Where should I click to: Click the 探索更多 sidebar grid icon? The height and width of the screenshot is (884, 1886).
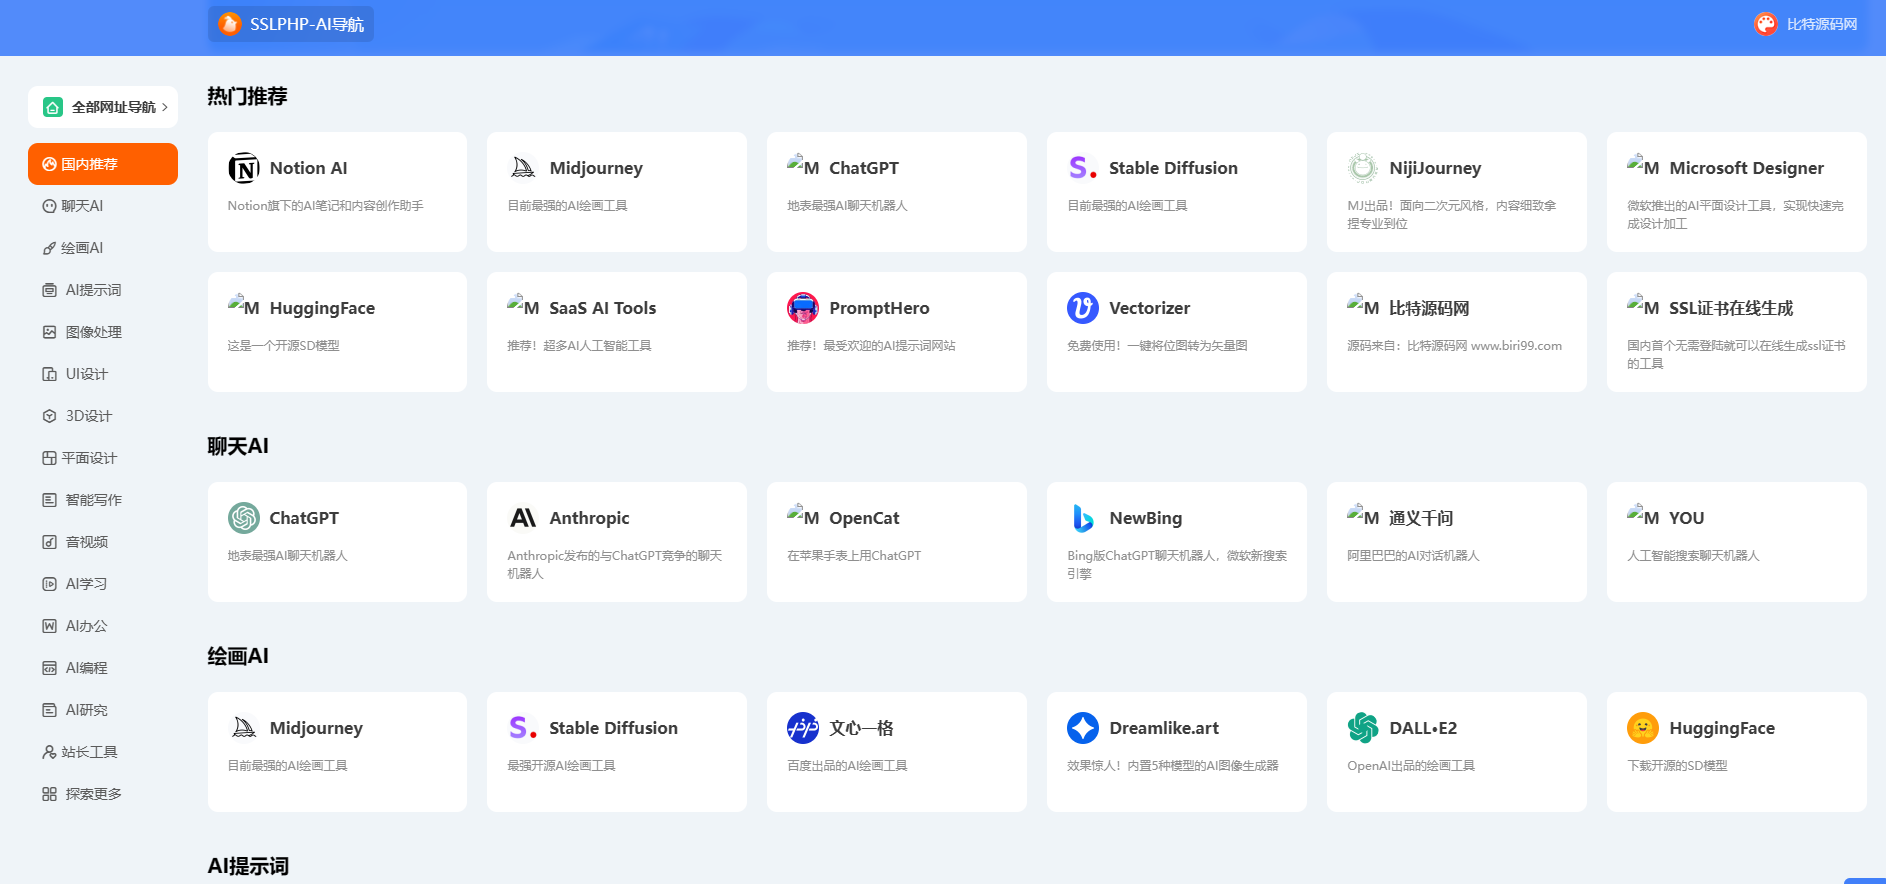pos(49,794)
